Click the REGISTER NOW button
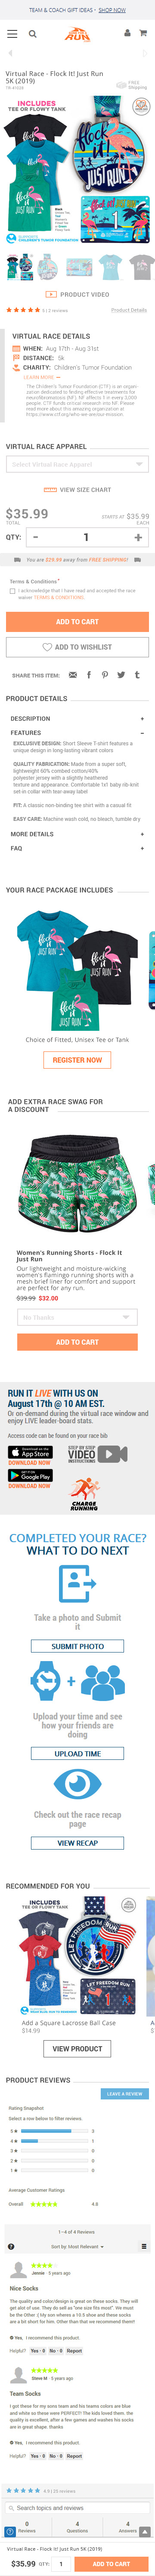 click(77, 1060)
